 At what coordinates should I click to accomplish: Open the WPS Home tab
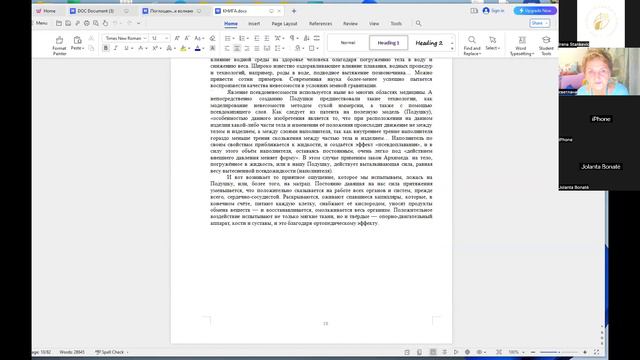46,11
